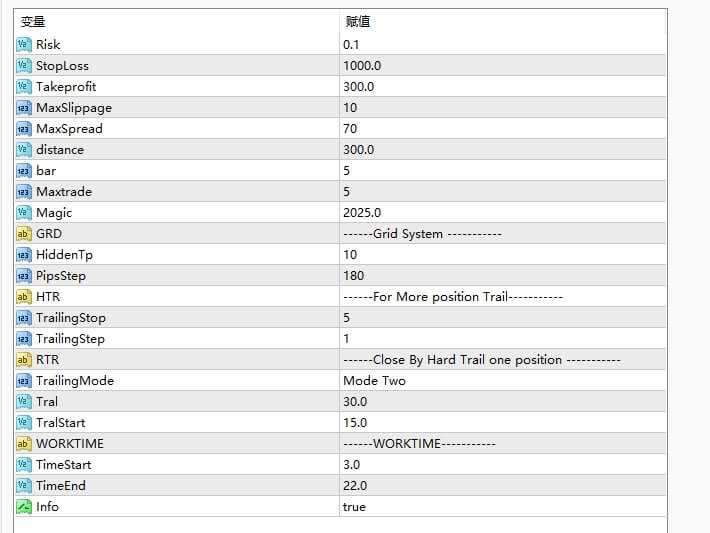
Task: Select the StopLoss value 1000.0 field
Action: pyautogui.click(x=362, y=66)
